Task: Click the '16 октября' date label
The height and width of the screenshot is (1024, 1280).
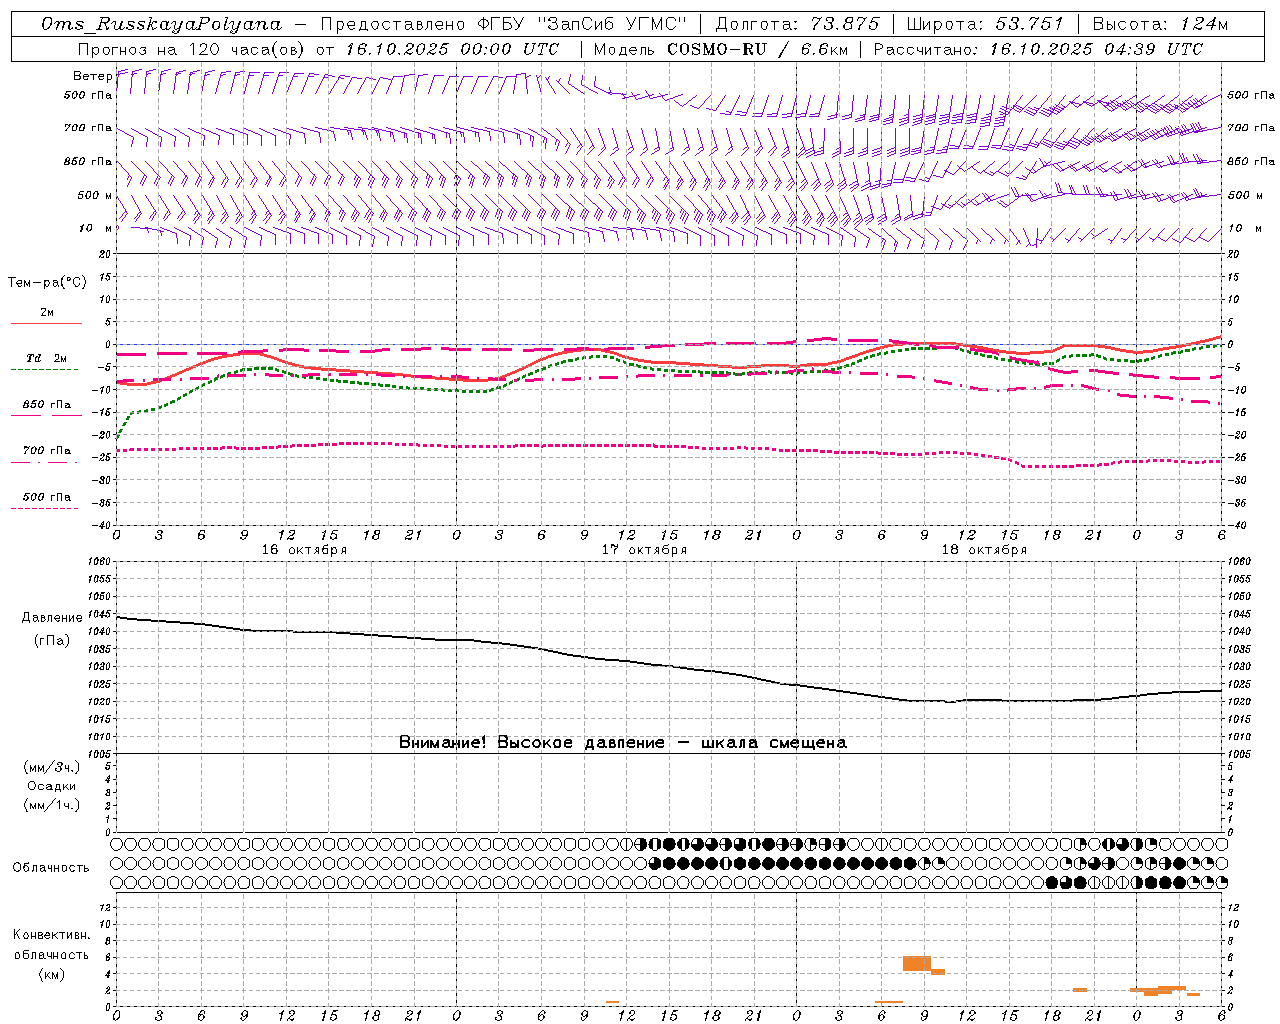Action: [304, 550]
